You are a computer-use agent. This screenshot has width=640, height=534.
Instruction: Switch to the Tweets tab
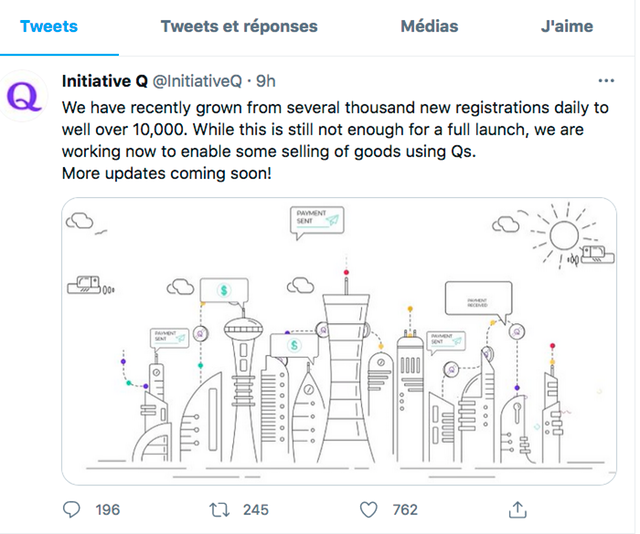(47, 27)
